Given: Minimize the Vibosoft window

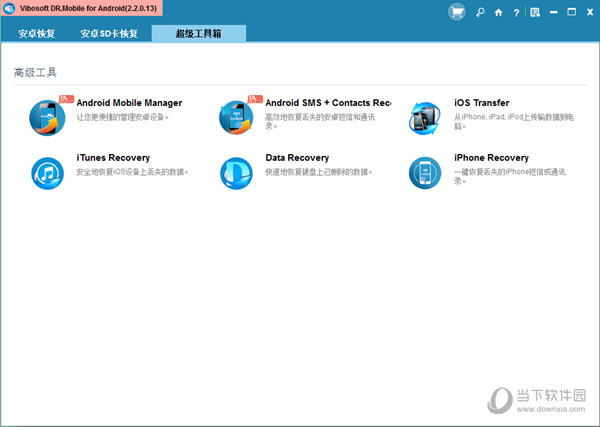Looking at the screenshot, I should point(553,13).
